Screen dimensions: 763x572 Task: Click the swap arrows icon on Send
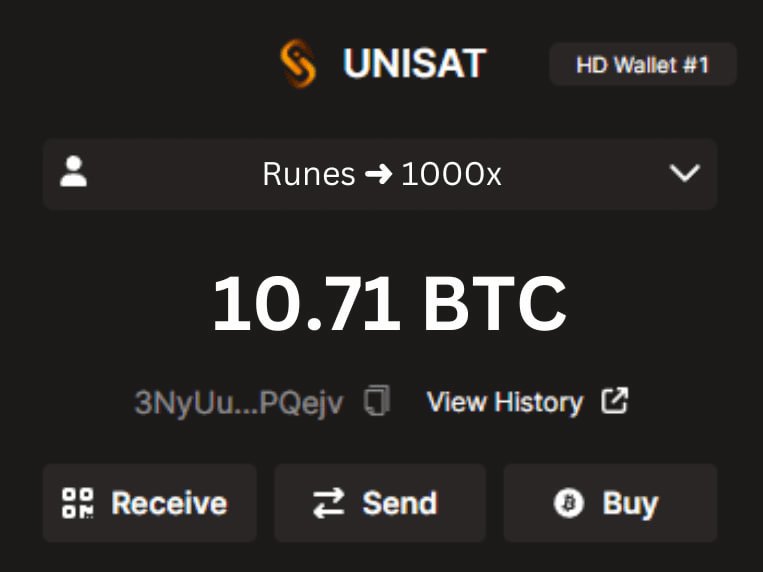pos(328,503)
